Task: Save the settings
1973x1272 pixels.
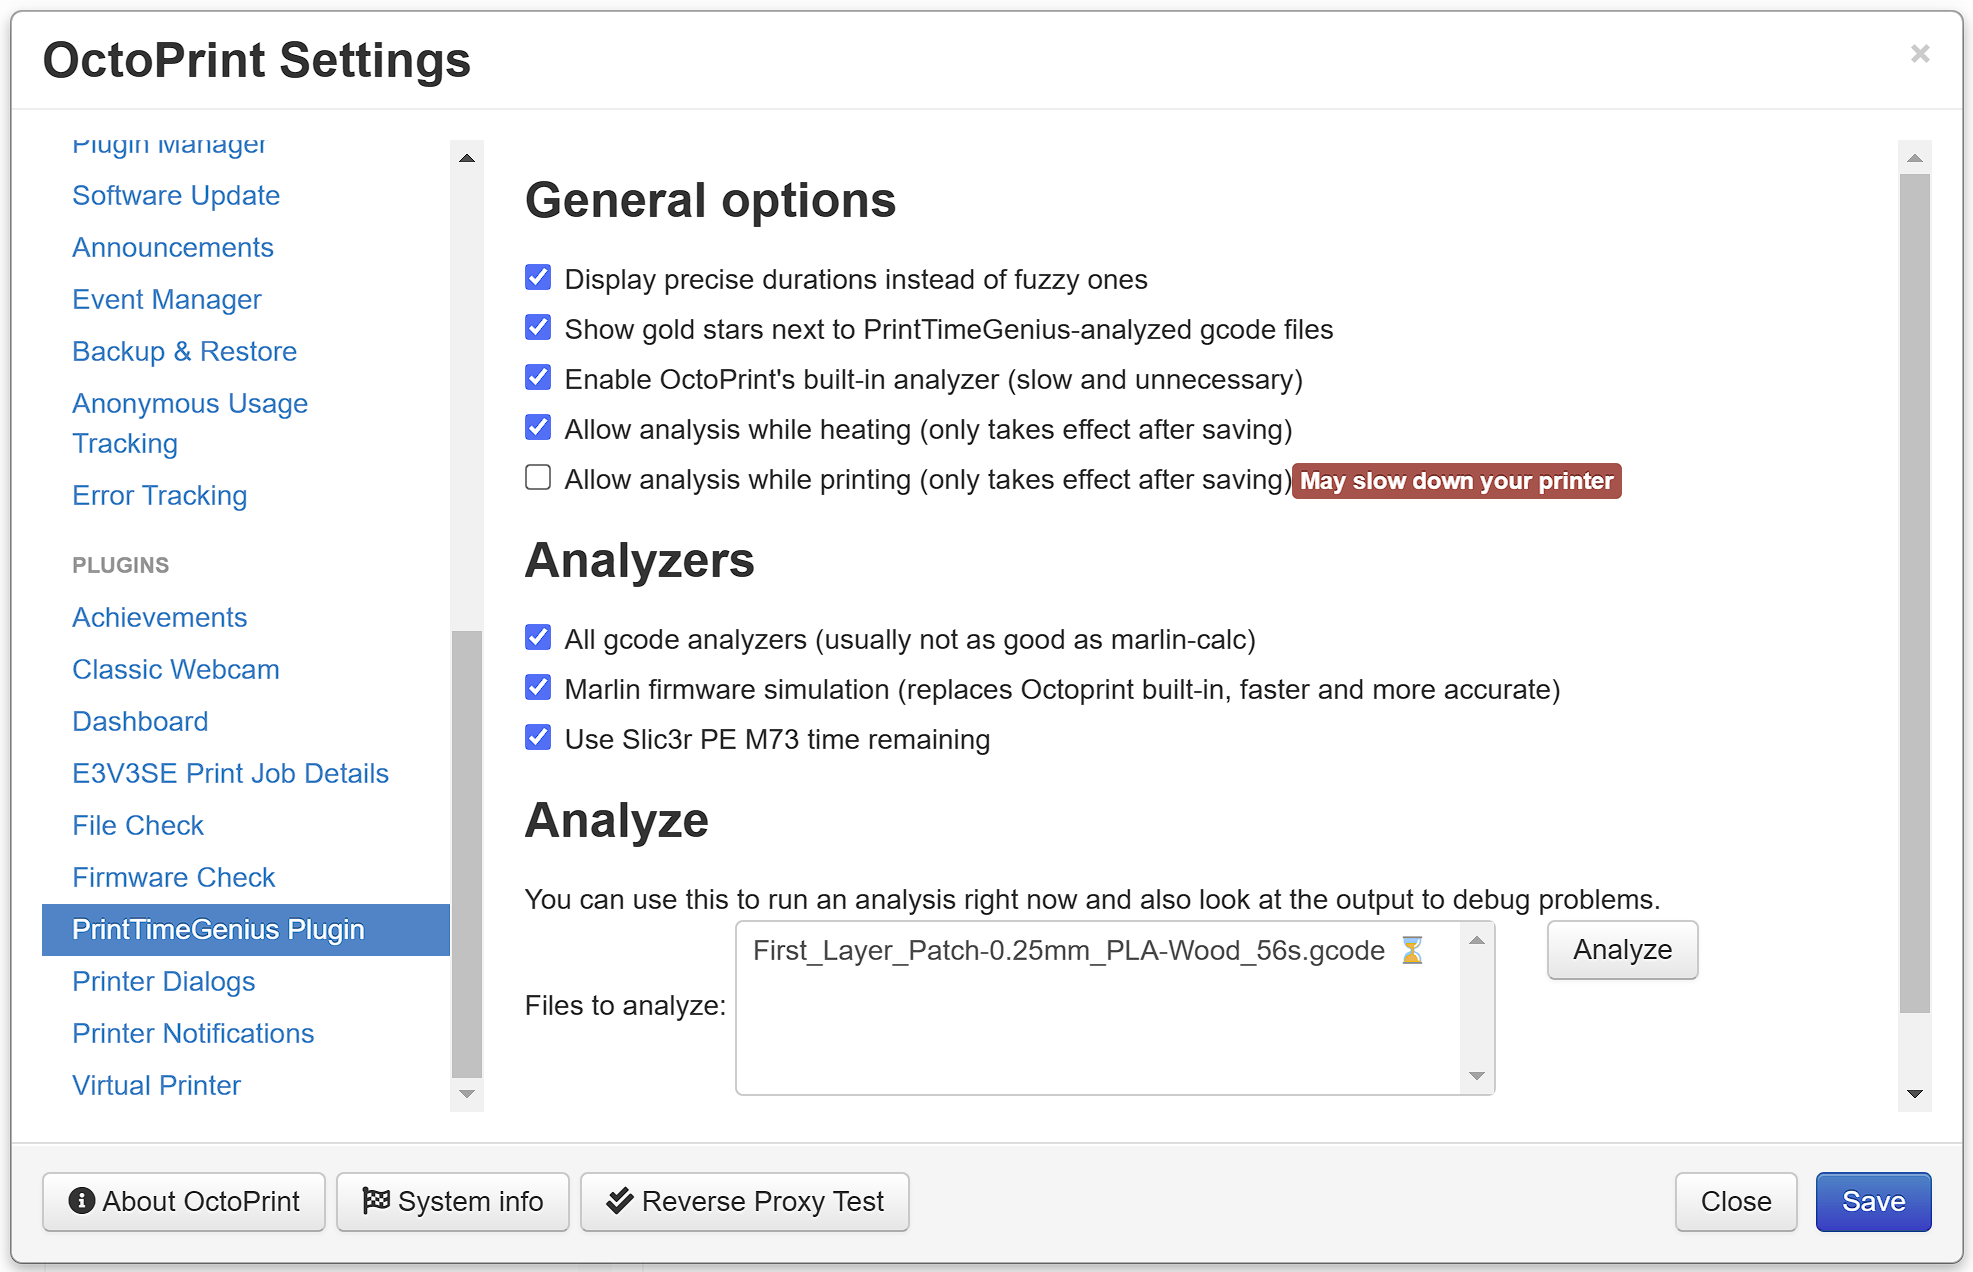Action: point(1873,1201)
